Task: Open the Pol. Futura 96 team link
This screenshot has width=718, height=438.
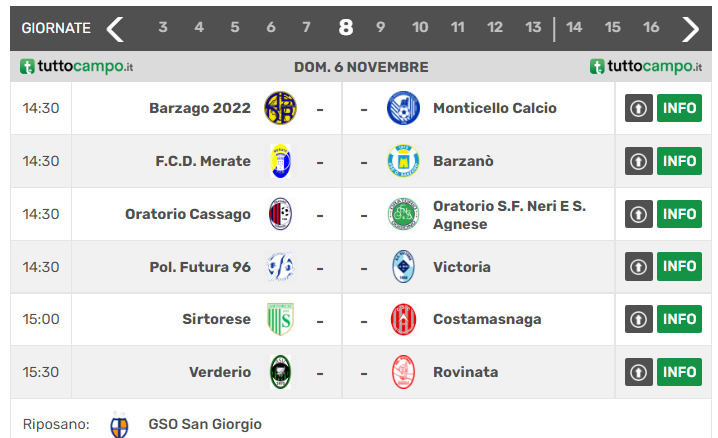Action: pos(200,267)
